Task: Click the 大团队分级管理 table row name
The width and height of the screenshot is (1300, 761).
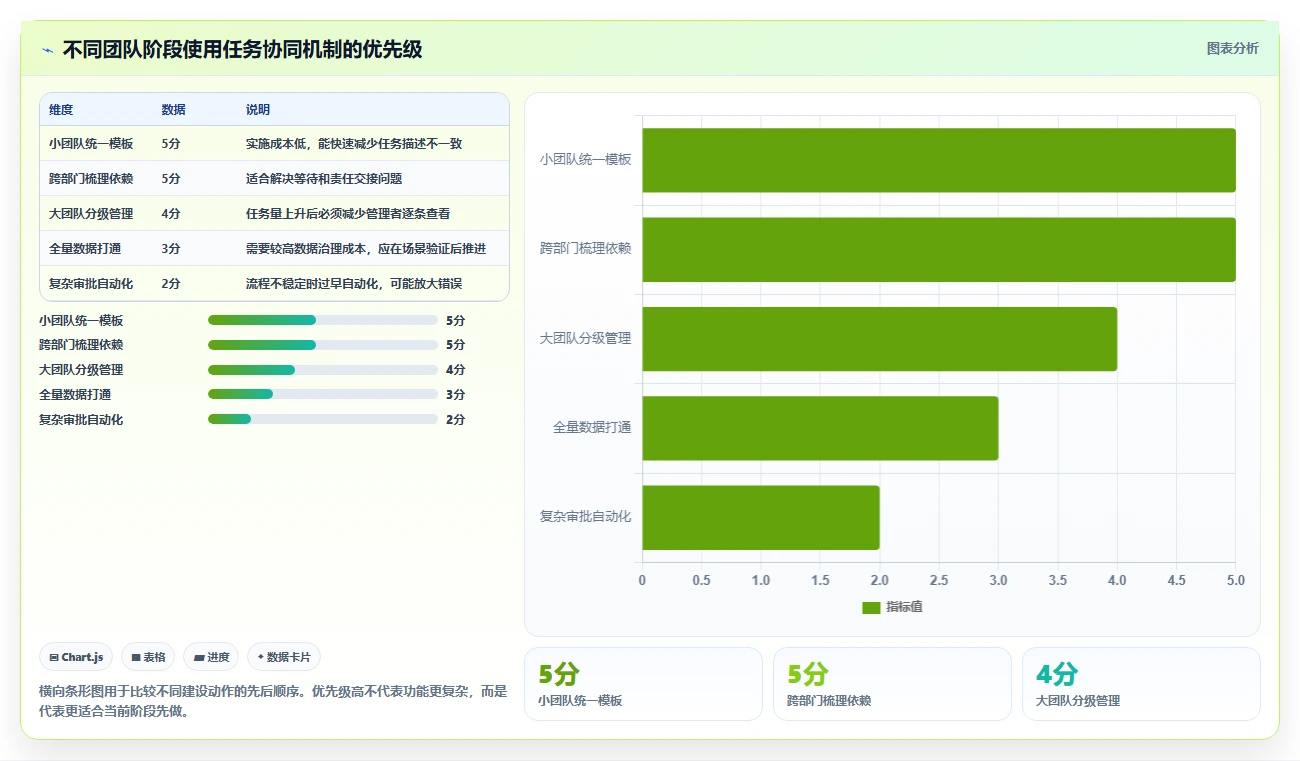Action: tap(91, 214)
